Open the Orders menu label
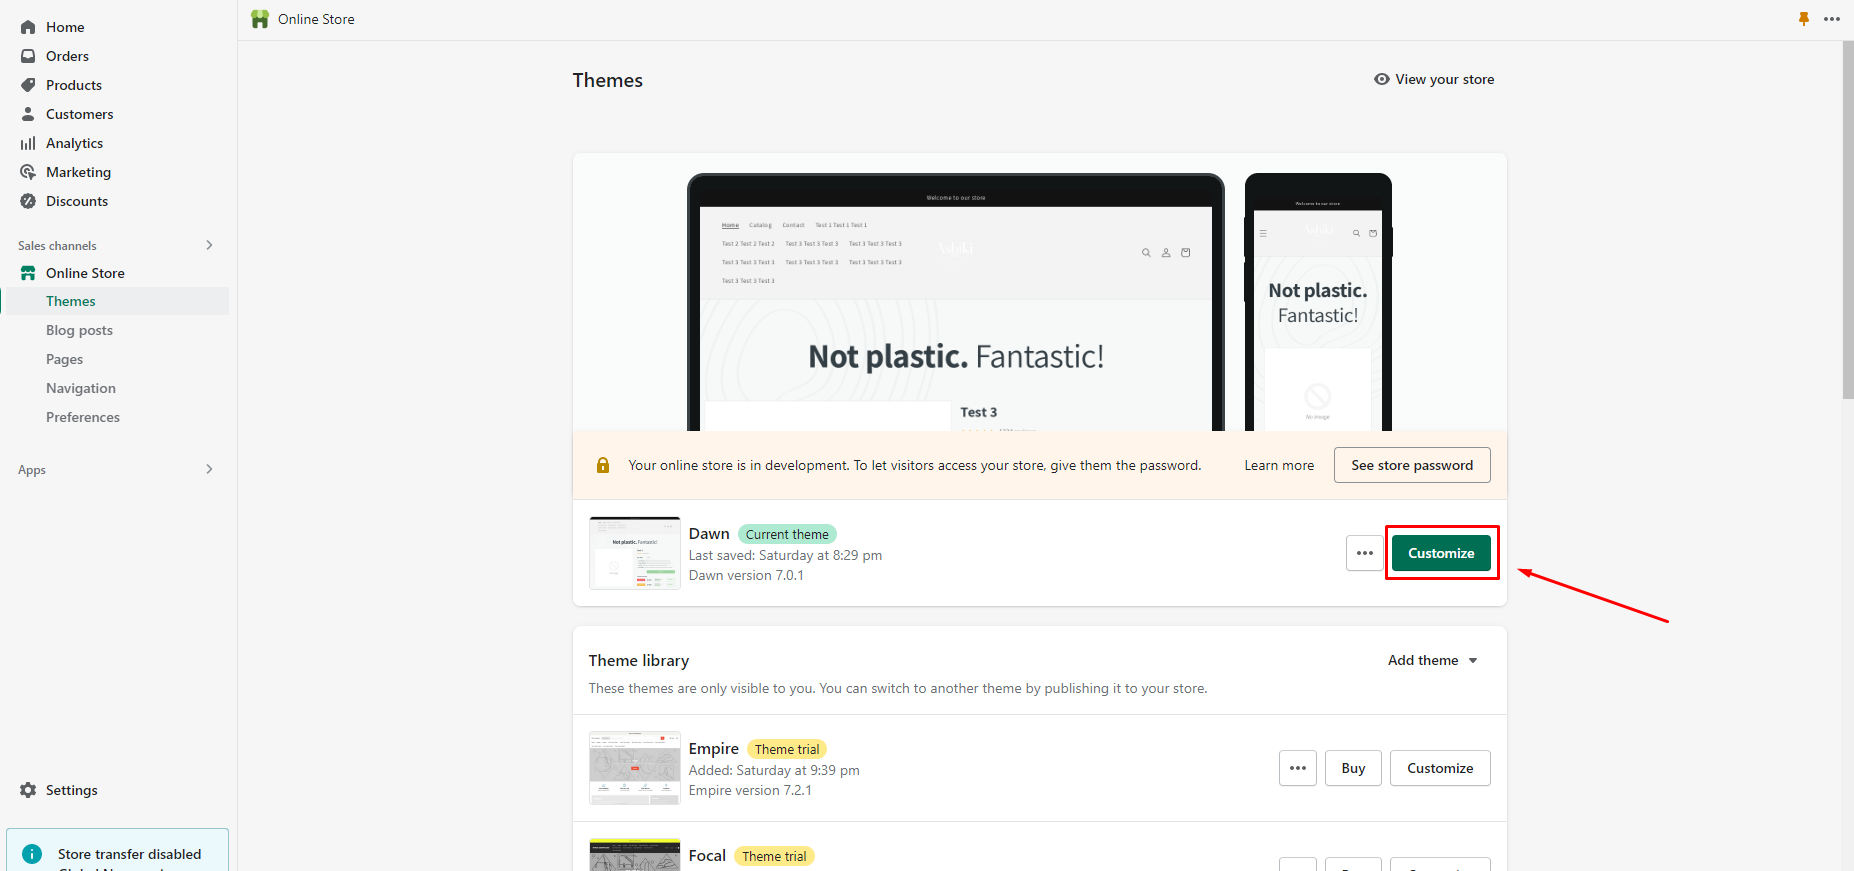1854x871 pixels. pyautogui.click(x=67, y=56)
